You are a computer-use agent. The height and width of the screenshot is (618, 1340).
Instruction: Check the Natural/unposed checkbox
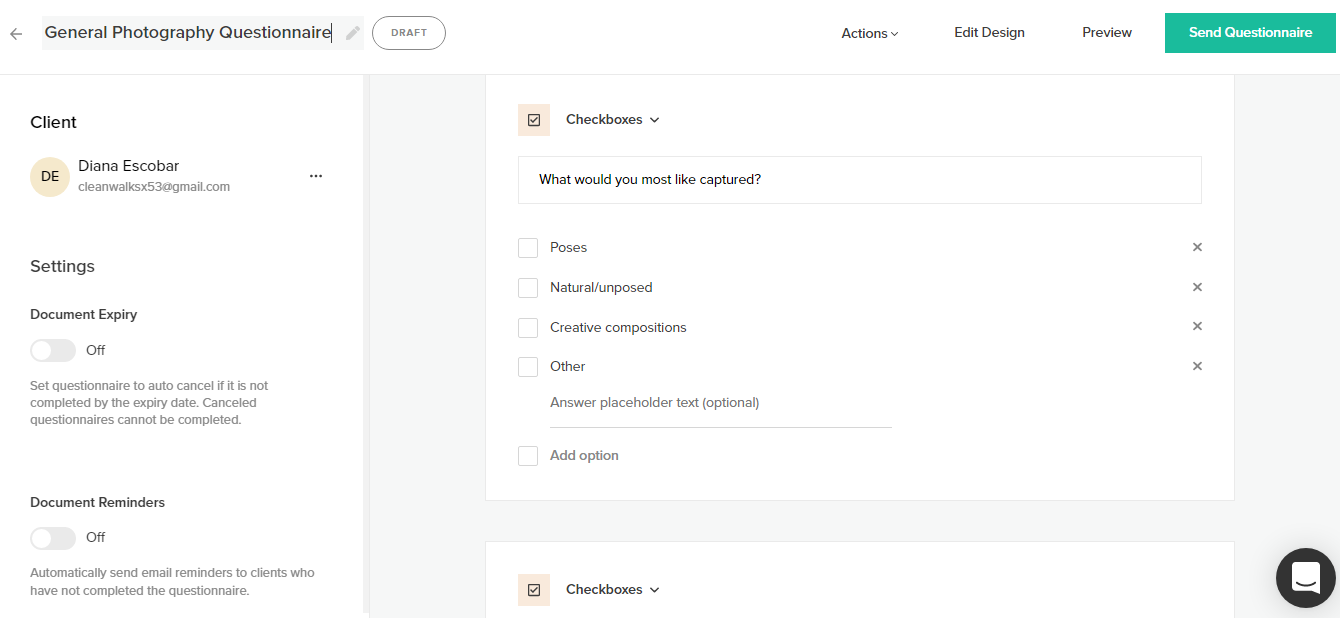(x=528, y=288)
